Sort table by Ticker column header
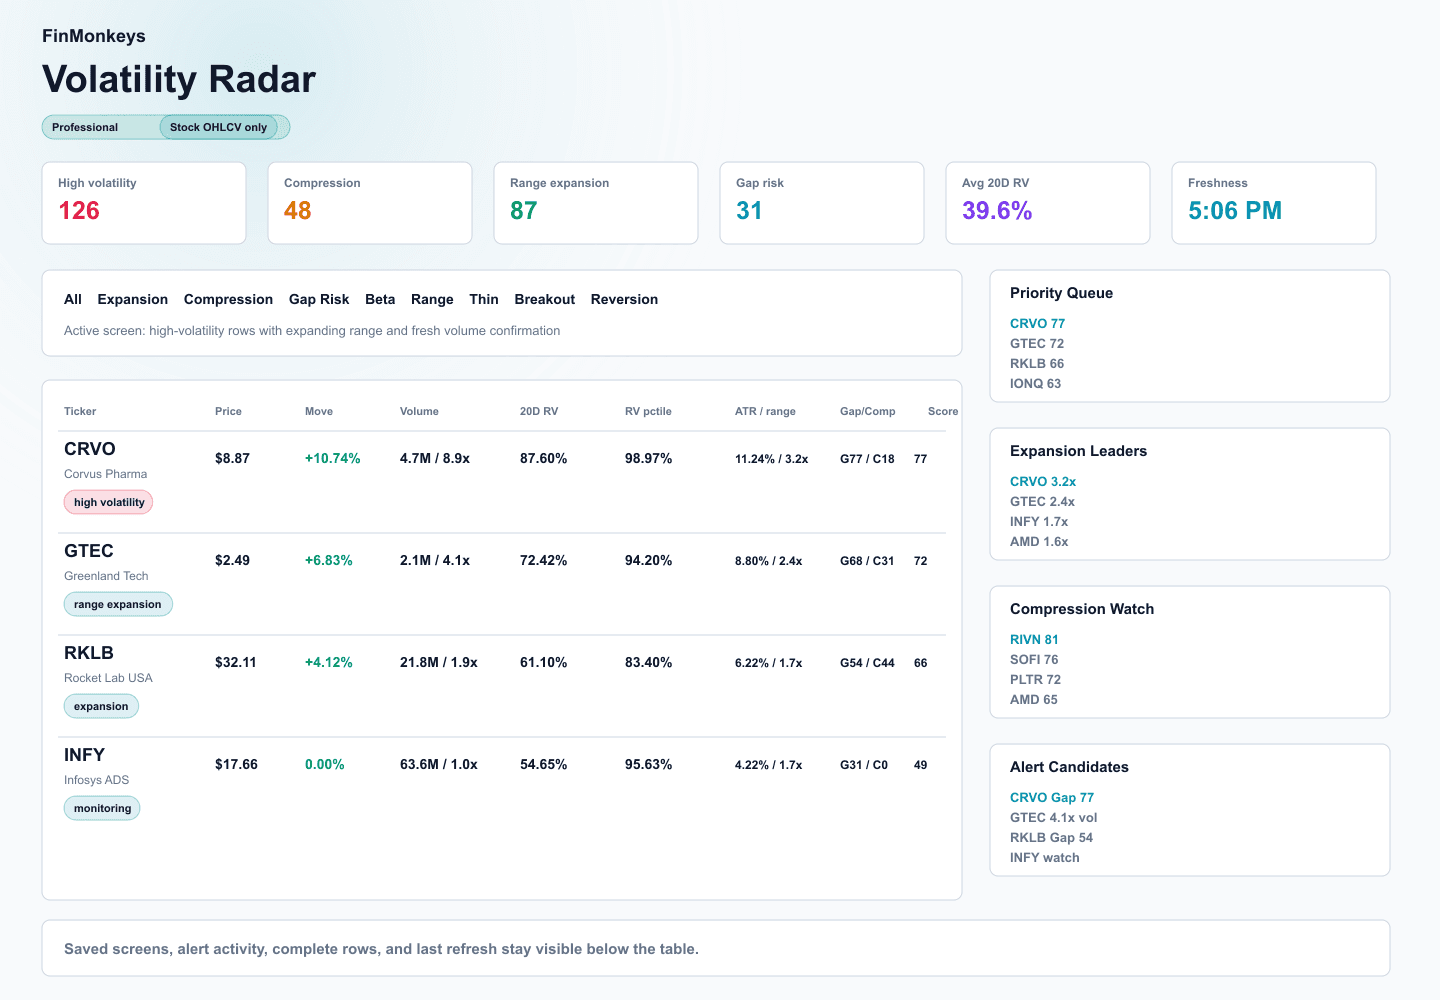1440x1000 pixels. point(80,411)
